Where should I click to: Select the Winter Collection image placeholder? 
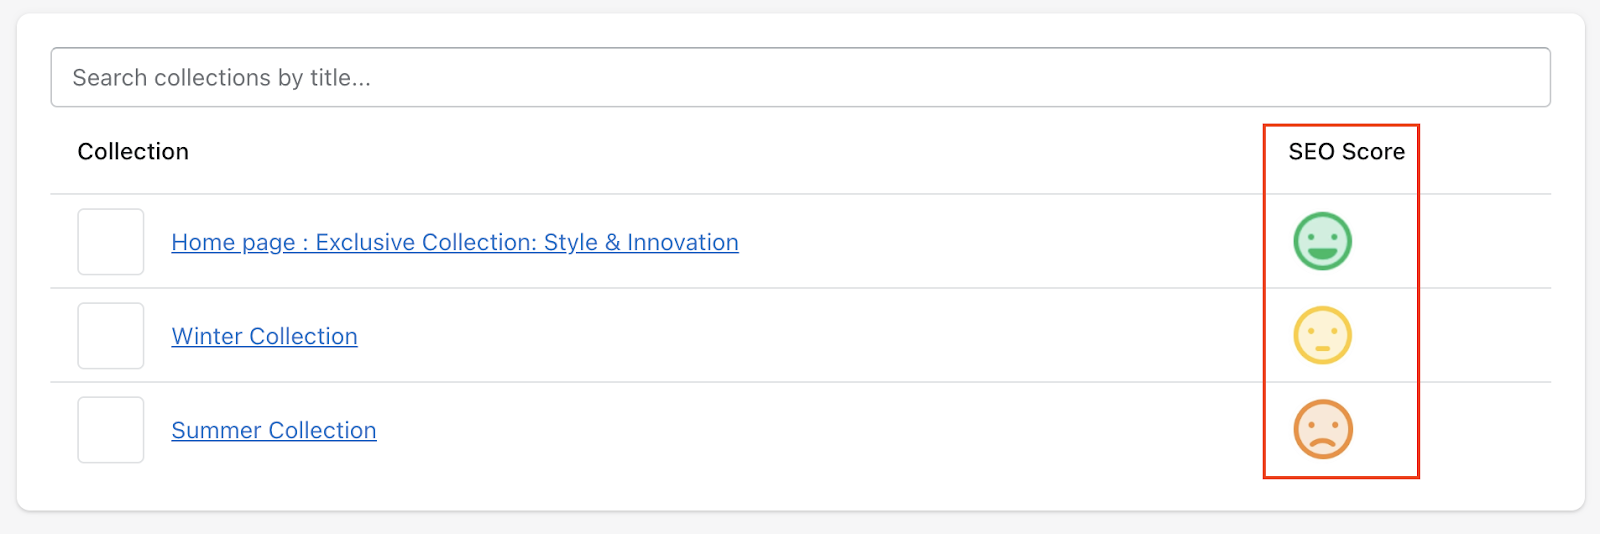(111, 335)
